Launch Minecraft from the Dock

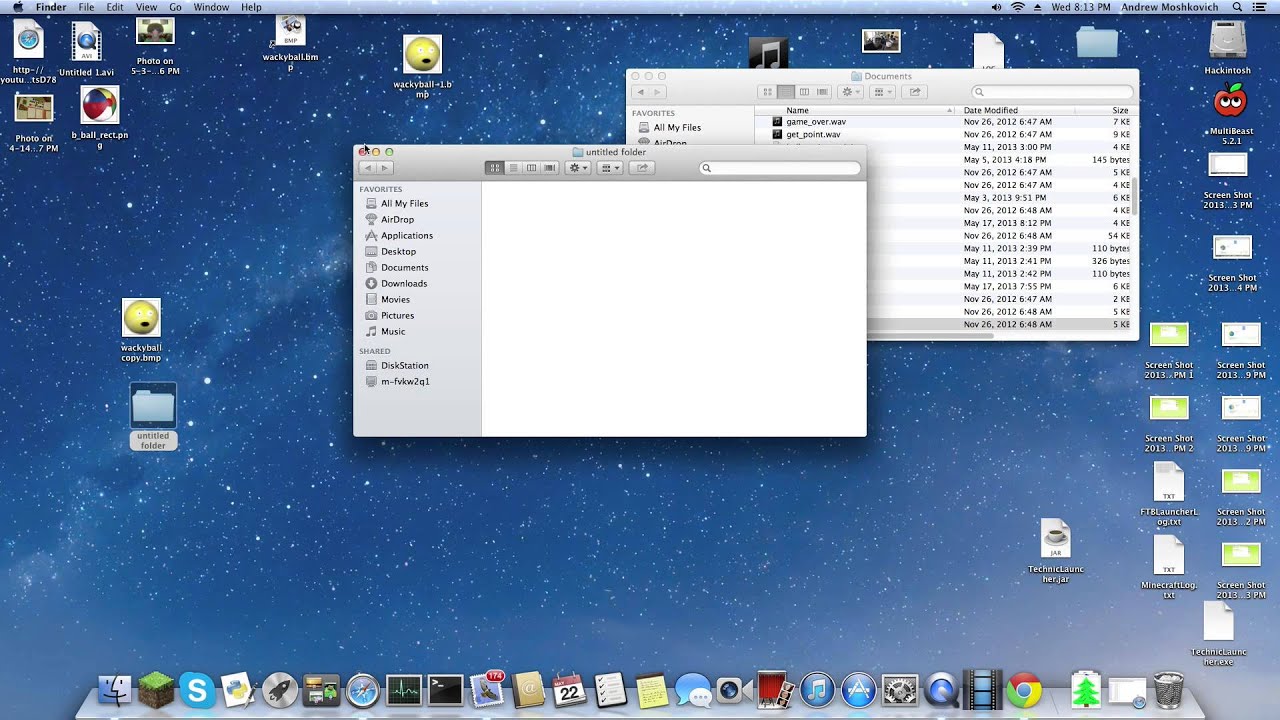tap(155, 689)
